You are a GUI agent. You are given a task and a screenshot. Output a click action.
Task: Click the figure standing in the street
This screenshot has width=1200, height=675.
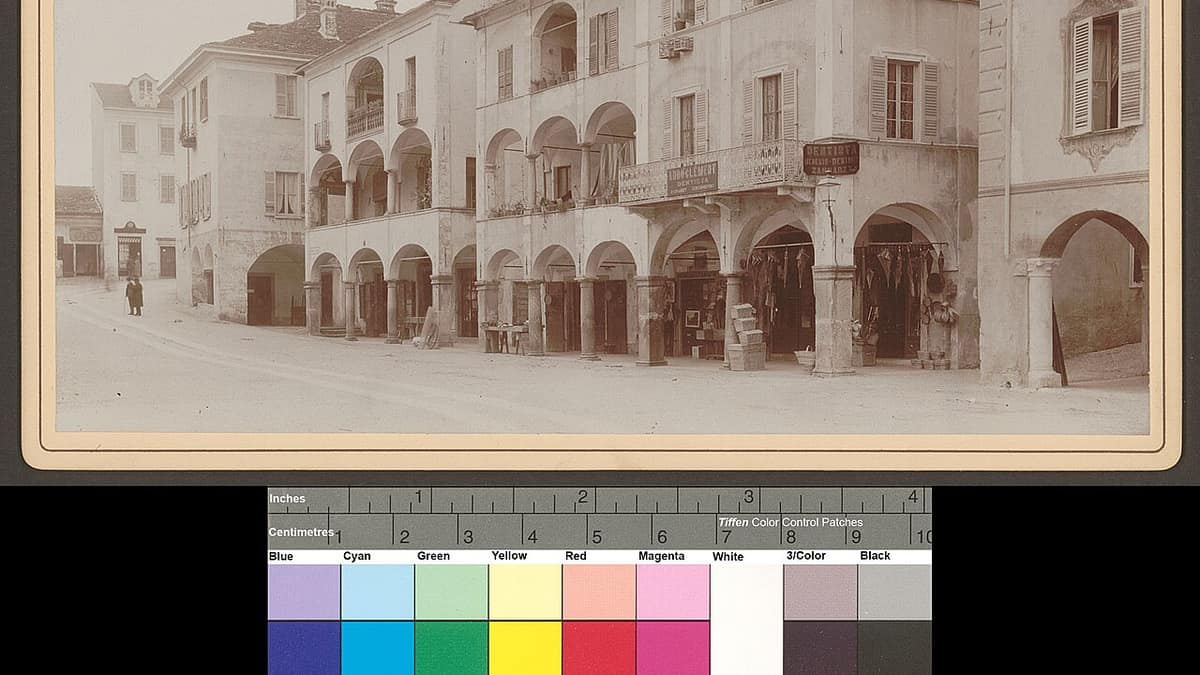[134, 296]
